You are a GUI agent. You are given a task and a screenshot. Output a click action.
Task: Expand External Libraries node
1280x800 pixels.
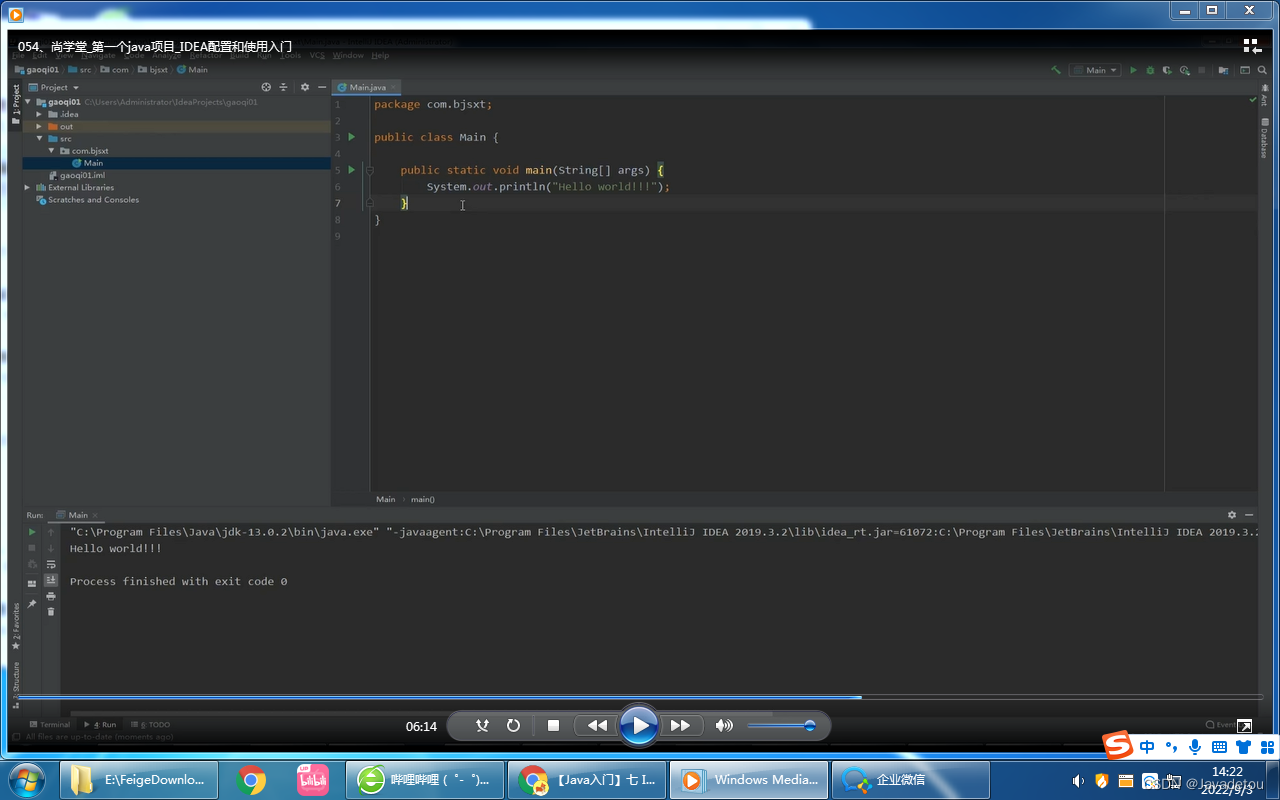coord(28,187)
